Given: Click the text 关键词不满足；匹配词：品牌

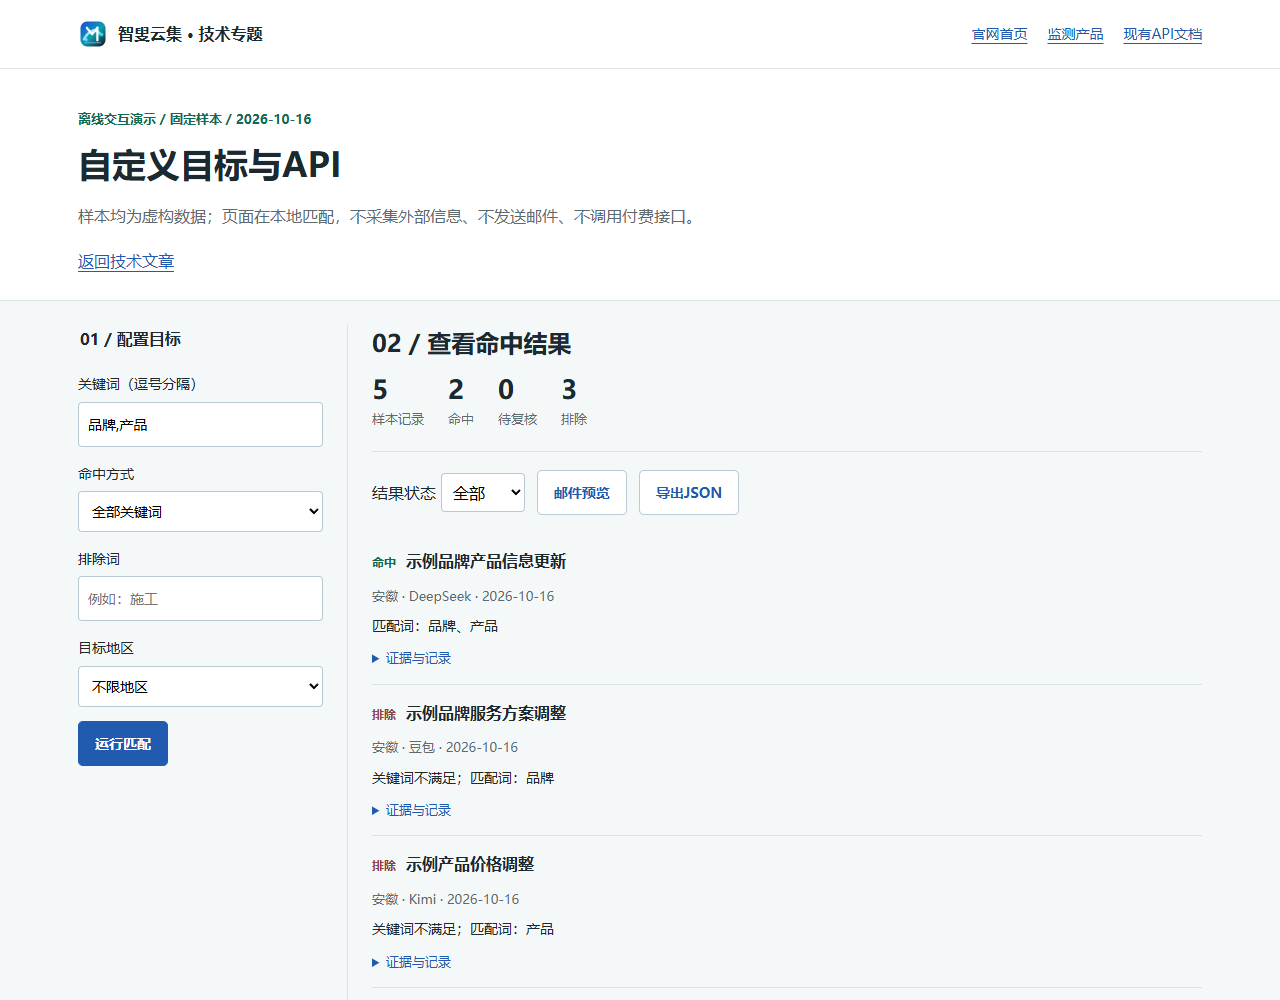Looking at the screenshot, I should click(x=463, y=778).
